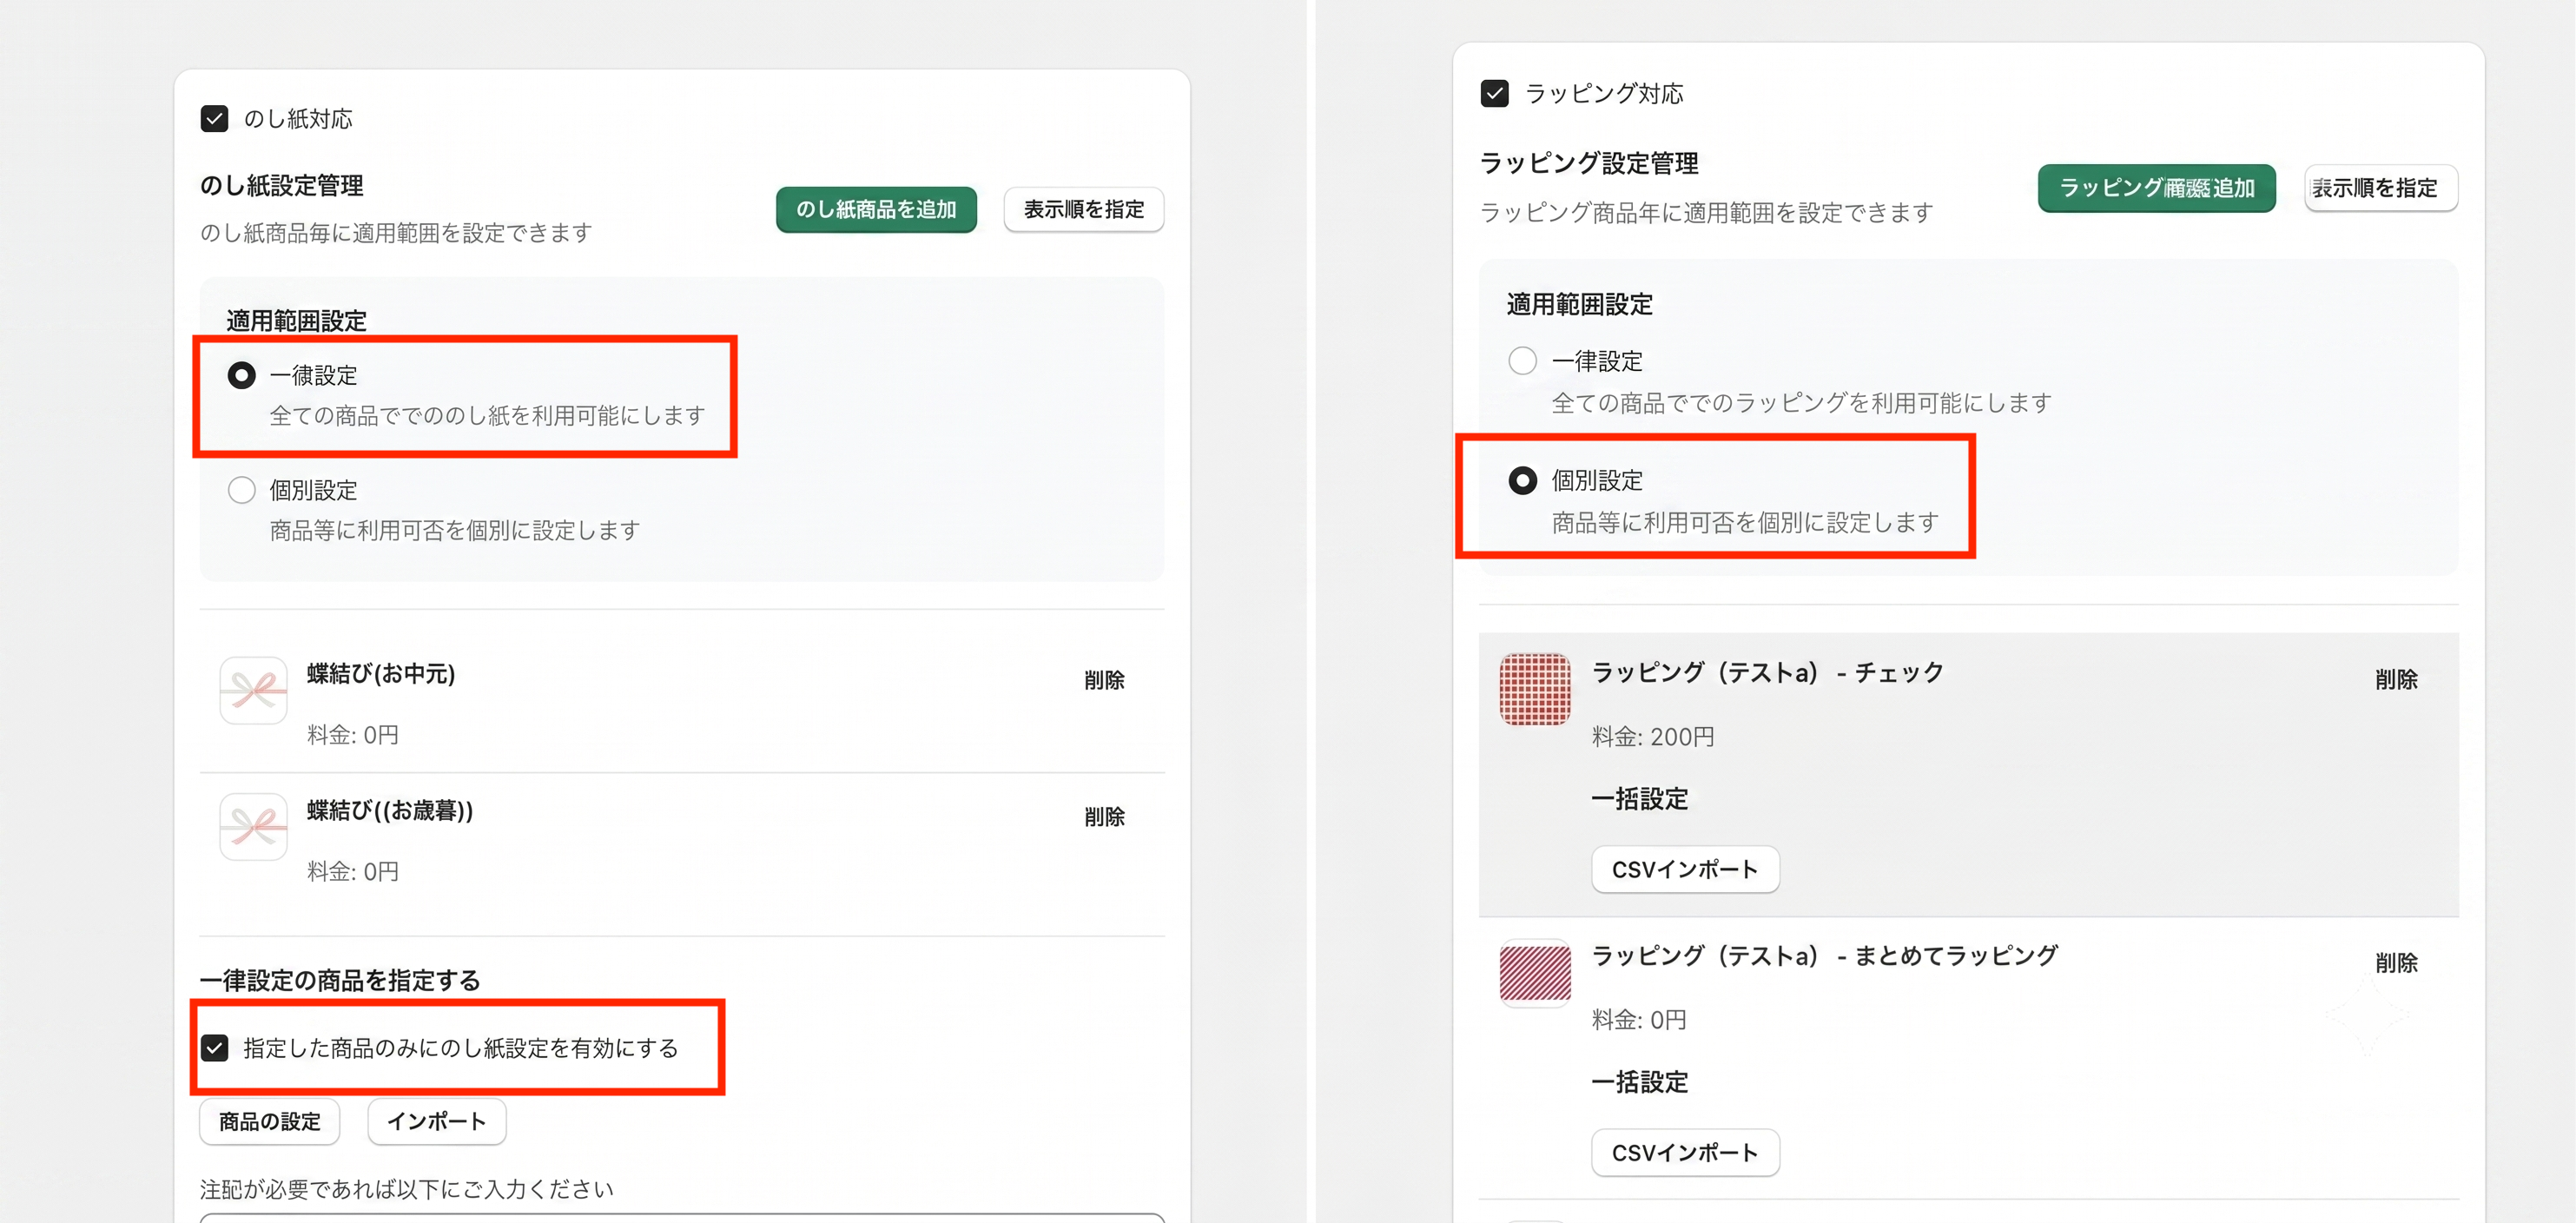Click the ラッピング設定管理 heading

click(x=1589, y=163)
